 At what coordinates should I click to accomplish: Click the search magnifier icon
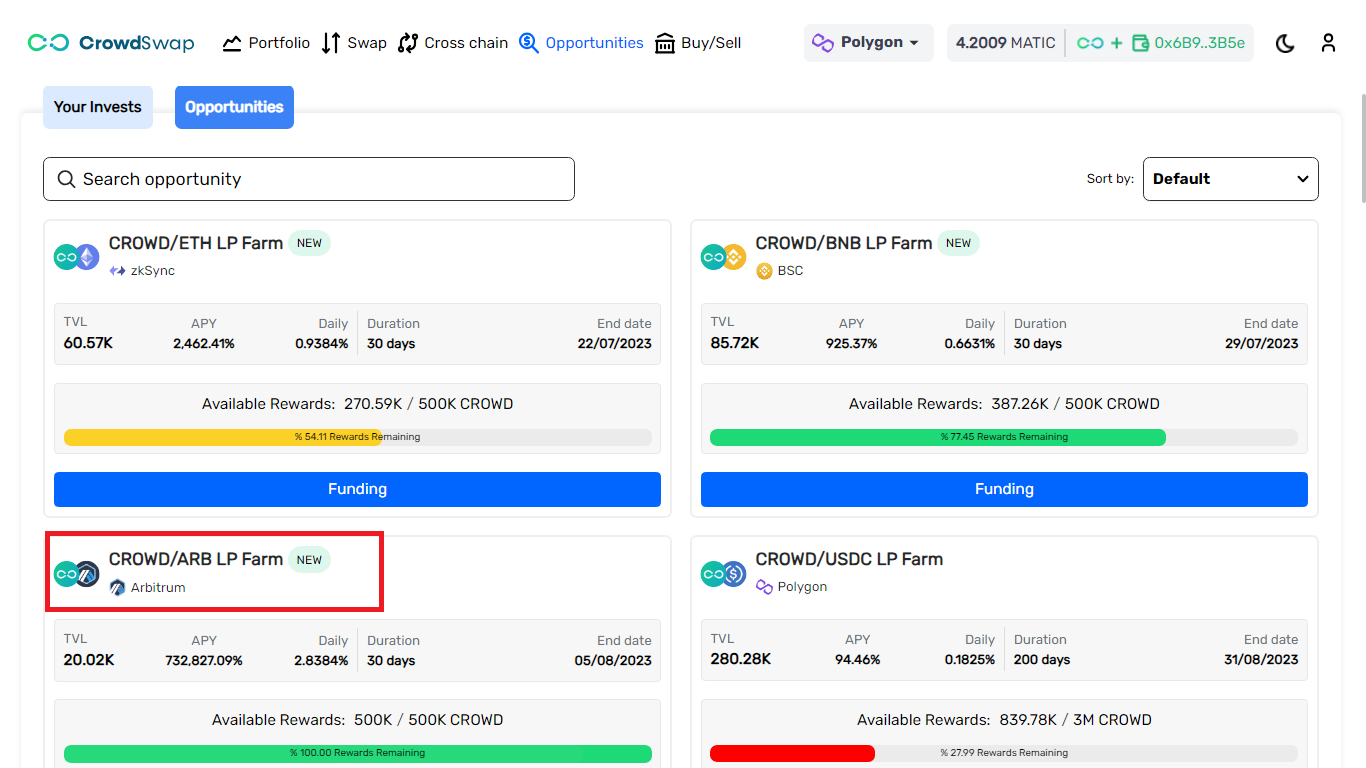(67, 179)
